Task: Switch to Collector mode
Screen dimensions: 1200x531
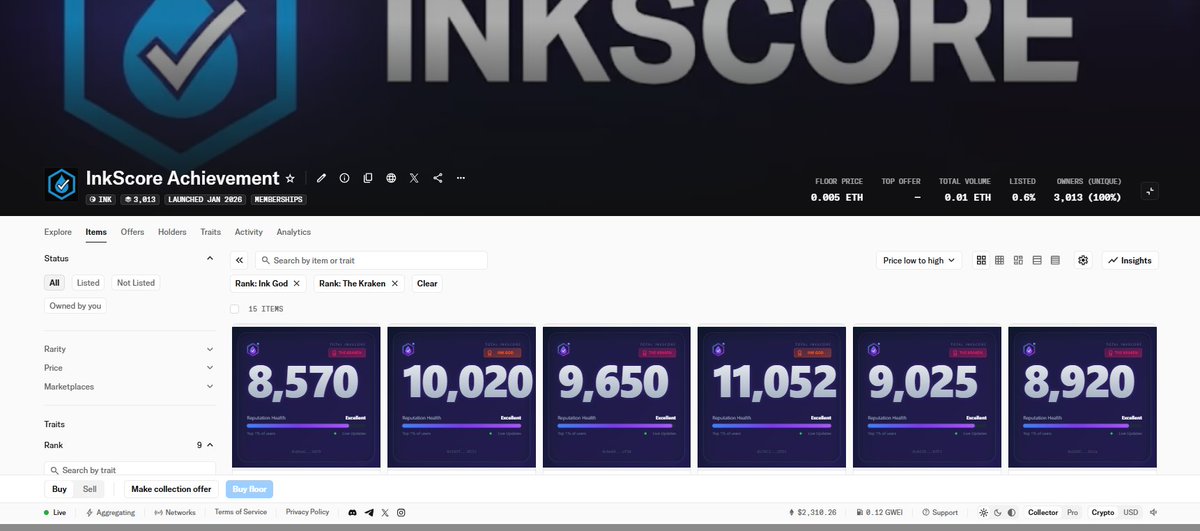Action: (x=1043, y=512)
